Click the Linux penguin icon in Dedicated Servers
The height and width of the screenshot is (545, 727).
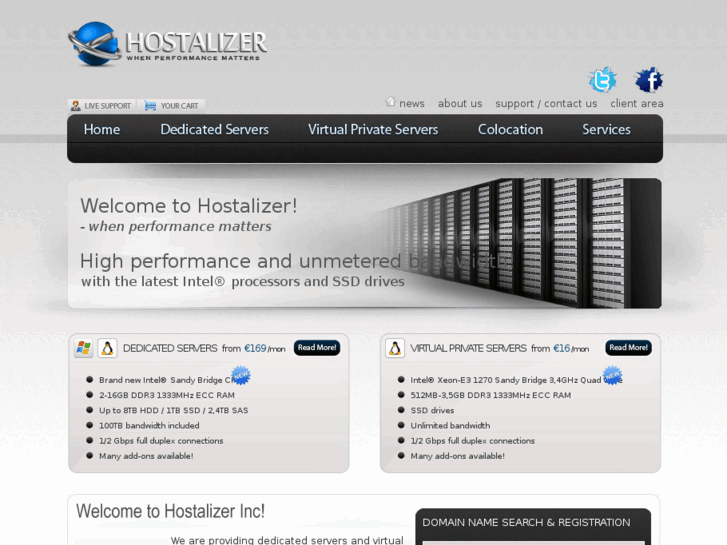pos(107,348)
